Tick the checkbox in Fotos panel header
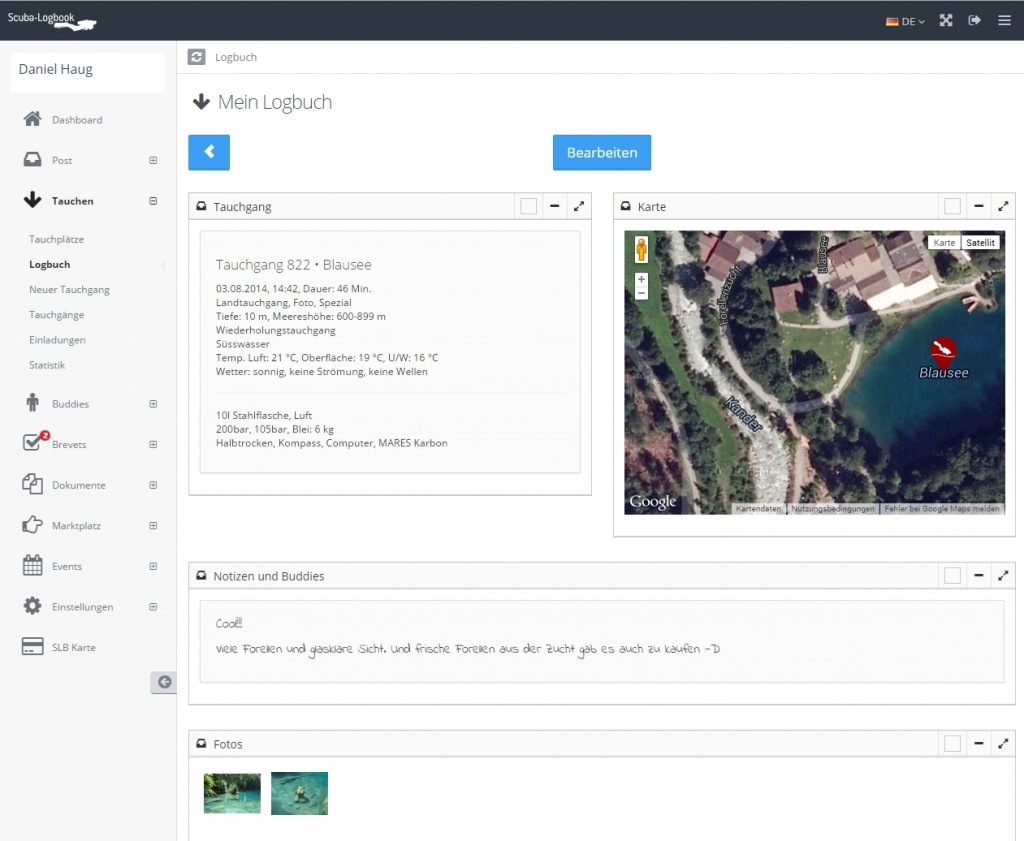 952,743
